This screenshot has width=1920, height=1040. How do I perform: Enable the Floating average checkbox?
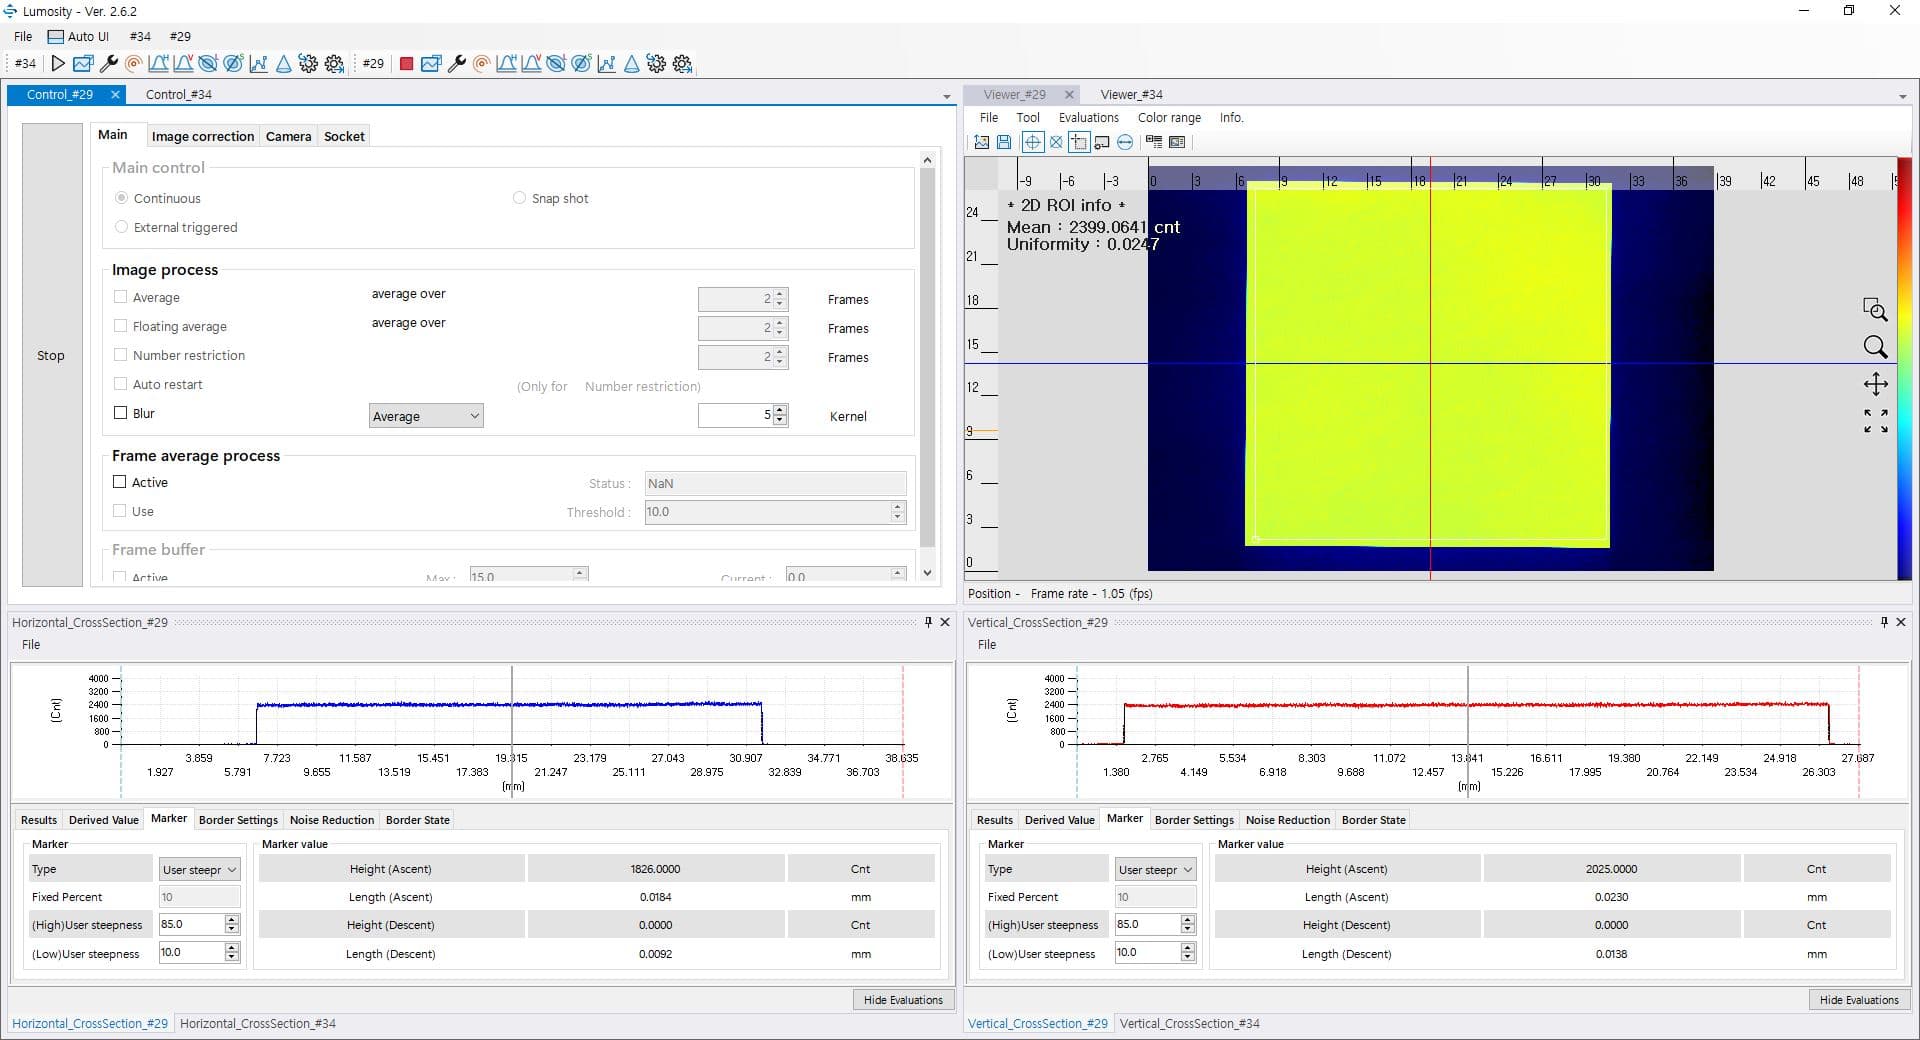tap(121, 326)
